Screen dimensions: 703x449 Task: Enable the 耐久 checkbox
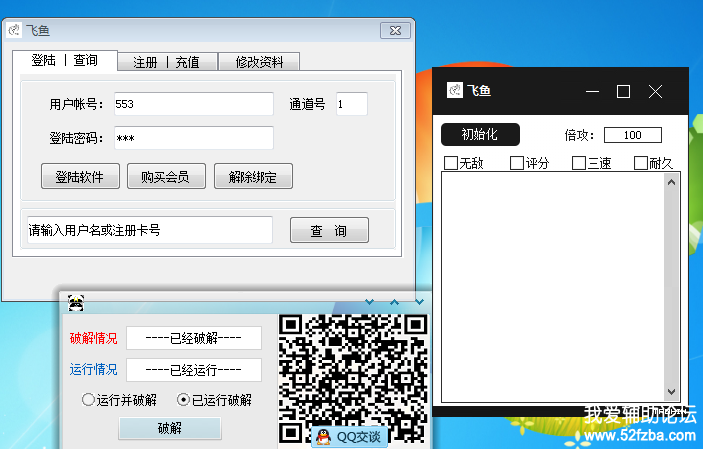click(641, 163)
